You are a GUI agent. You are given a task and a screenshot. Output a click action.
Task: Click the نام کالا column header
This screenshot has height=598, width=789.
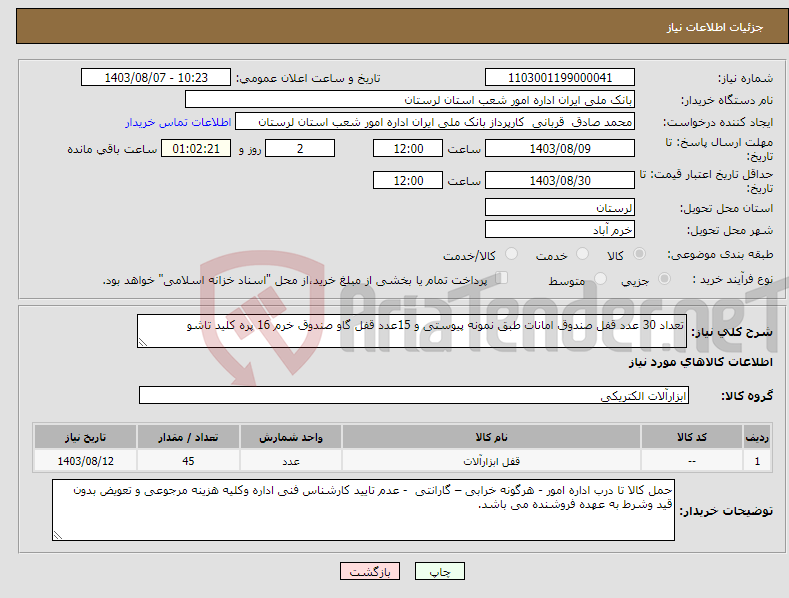click(491, 437)
